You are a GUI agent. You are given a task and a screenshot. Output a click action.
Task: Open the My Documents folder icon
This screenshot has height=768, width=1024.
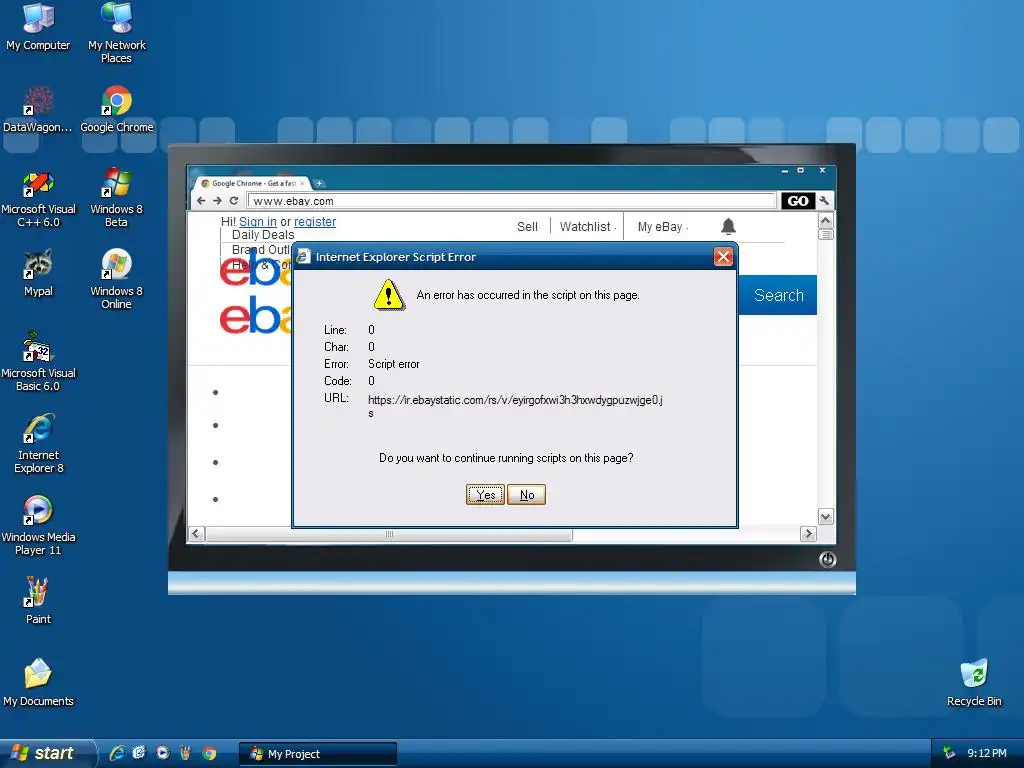38,682
